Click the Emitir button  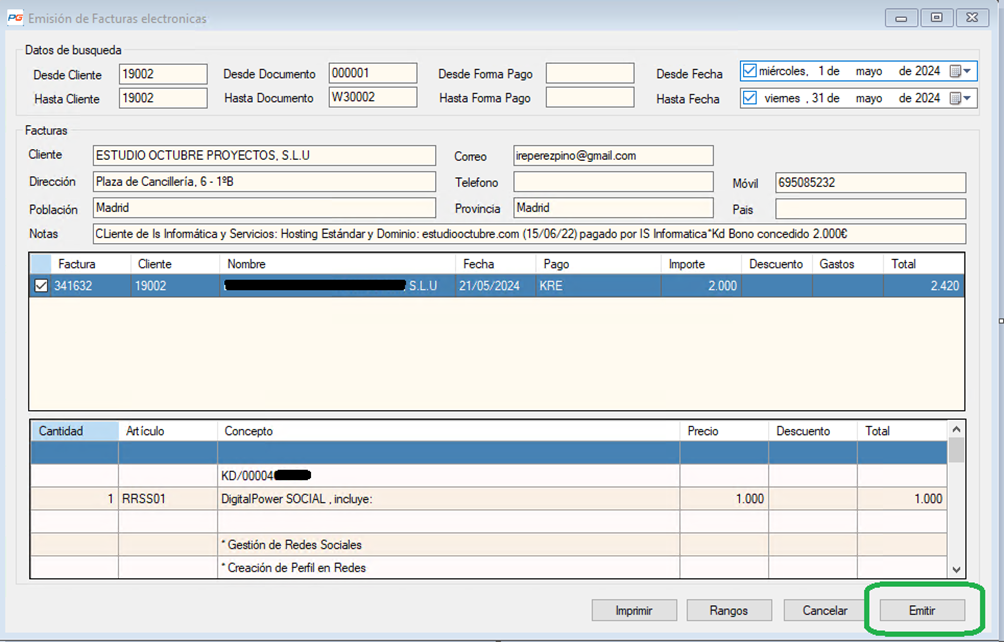[x=922, y=611]
